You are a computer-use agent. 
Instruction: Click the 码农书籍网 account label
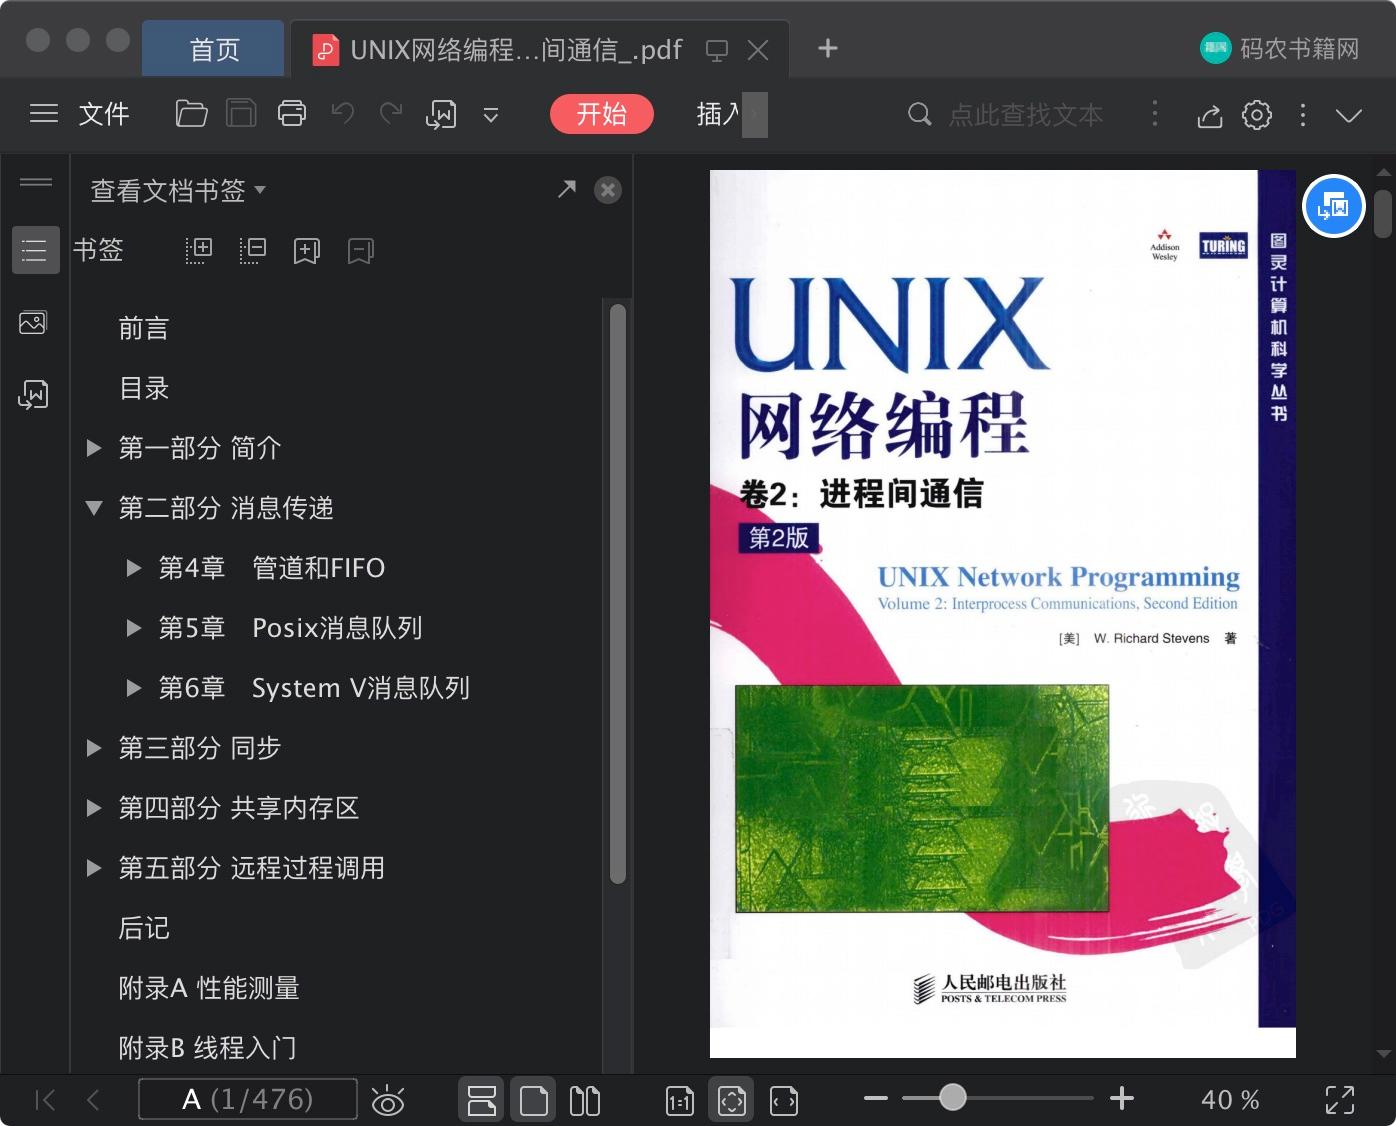(x=1299, y=49)
